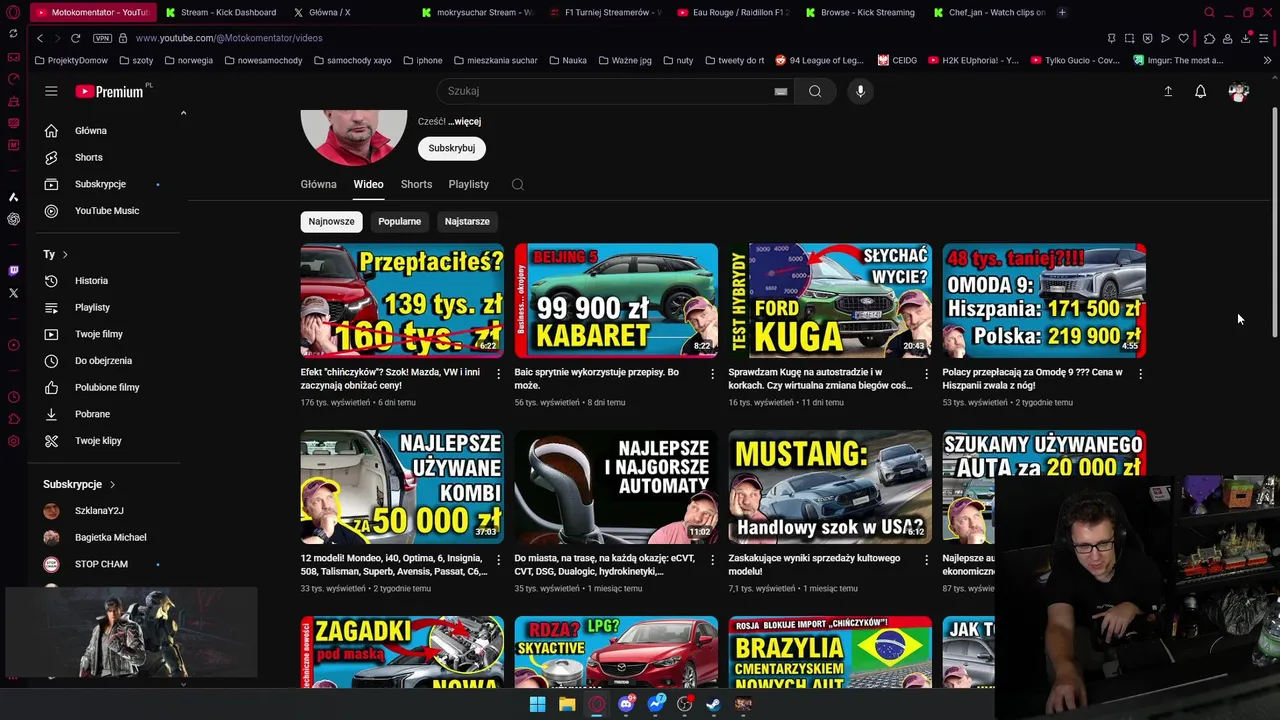This screenshot has width=1280, height=720.
Task: Open options menu for Mustang sales video
Action: (x=927, y=560)
